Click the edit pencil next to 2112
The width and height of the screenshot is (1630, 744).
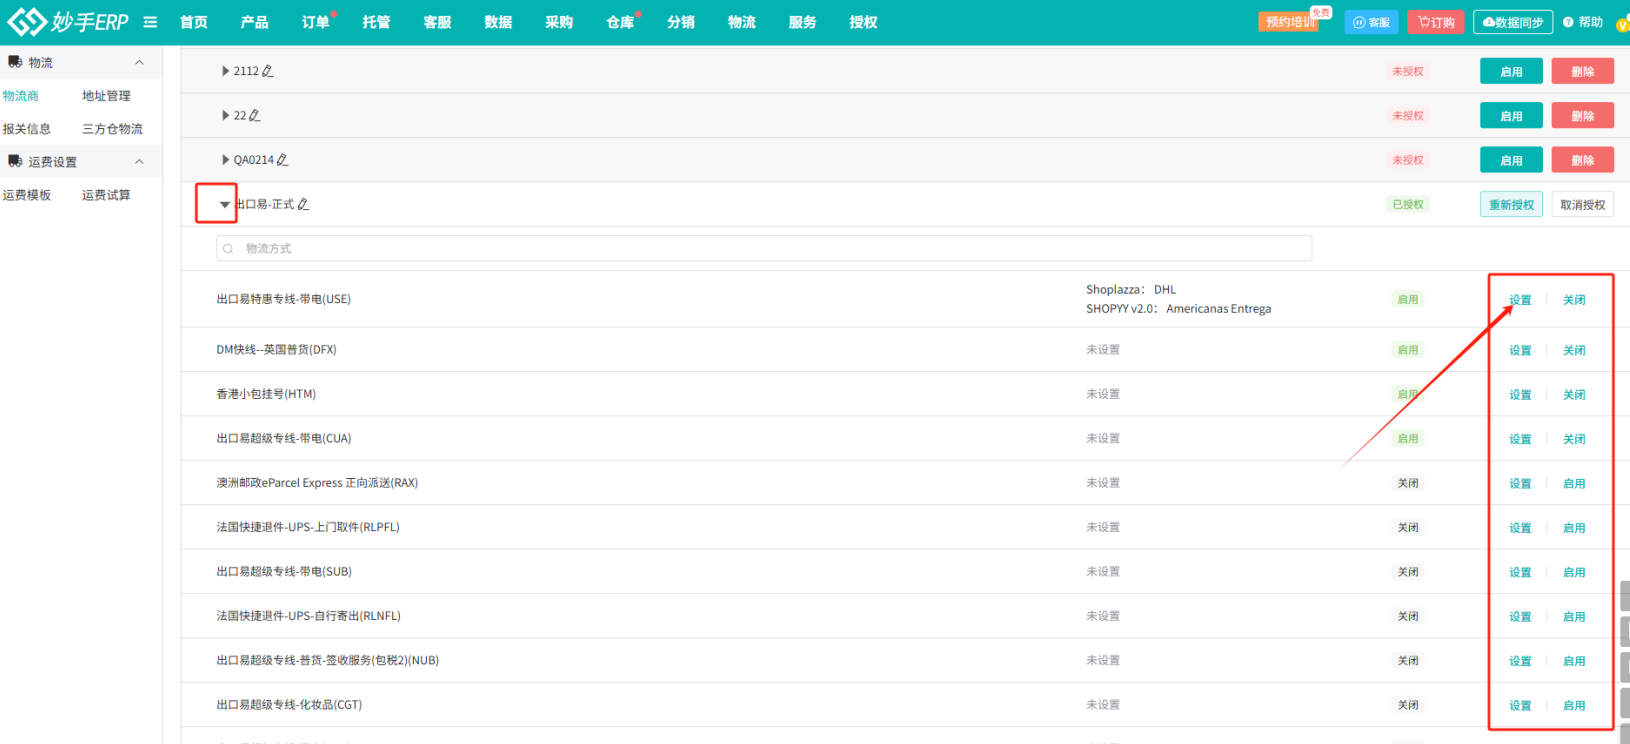pos(268,71)
